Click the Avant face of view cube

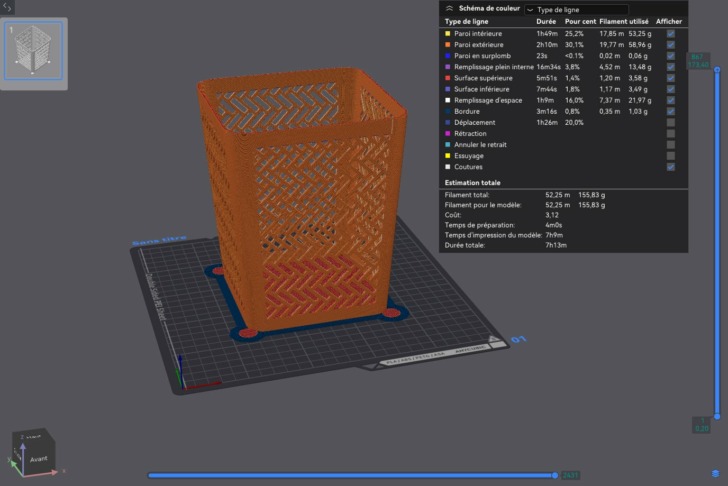39,459
